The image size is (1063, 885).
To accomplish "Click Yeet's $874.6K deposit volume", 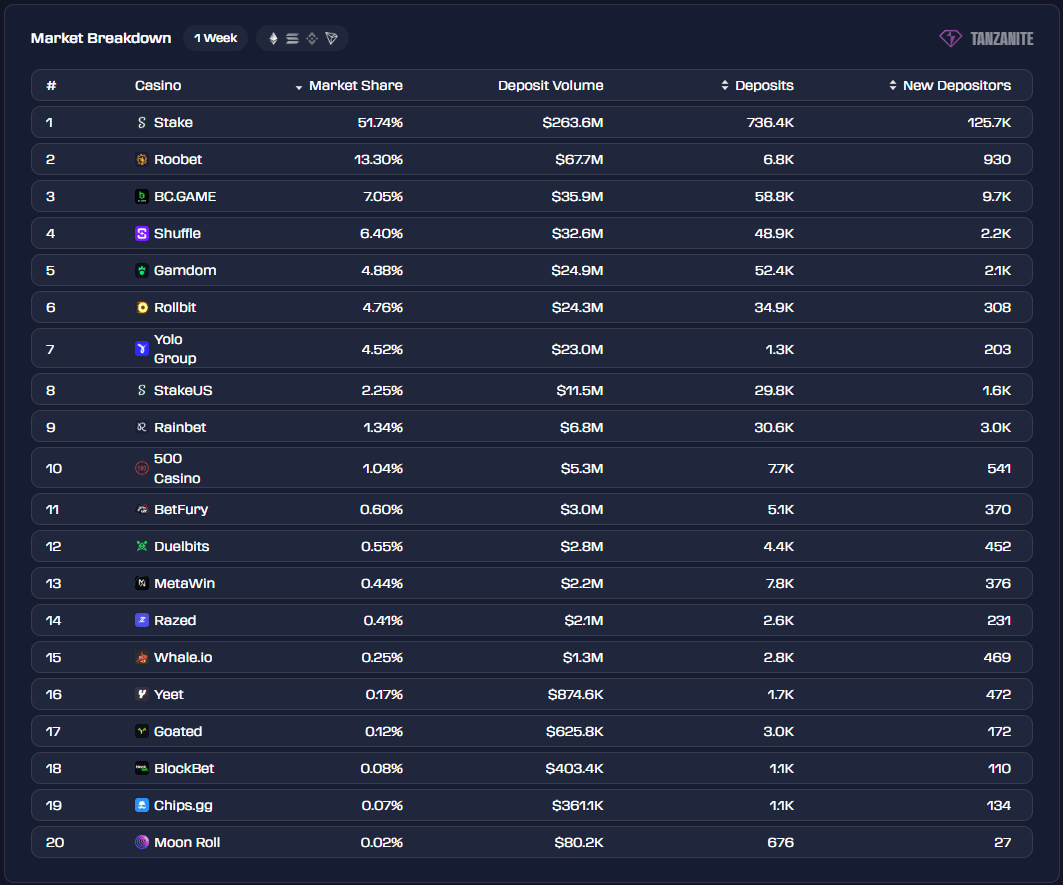I will coord(576,694).
